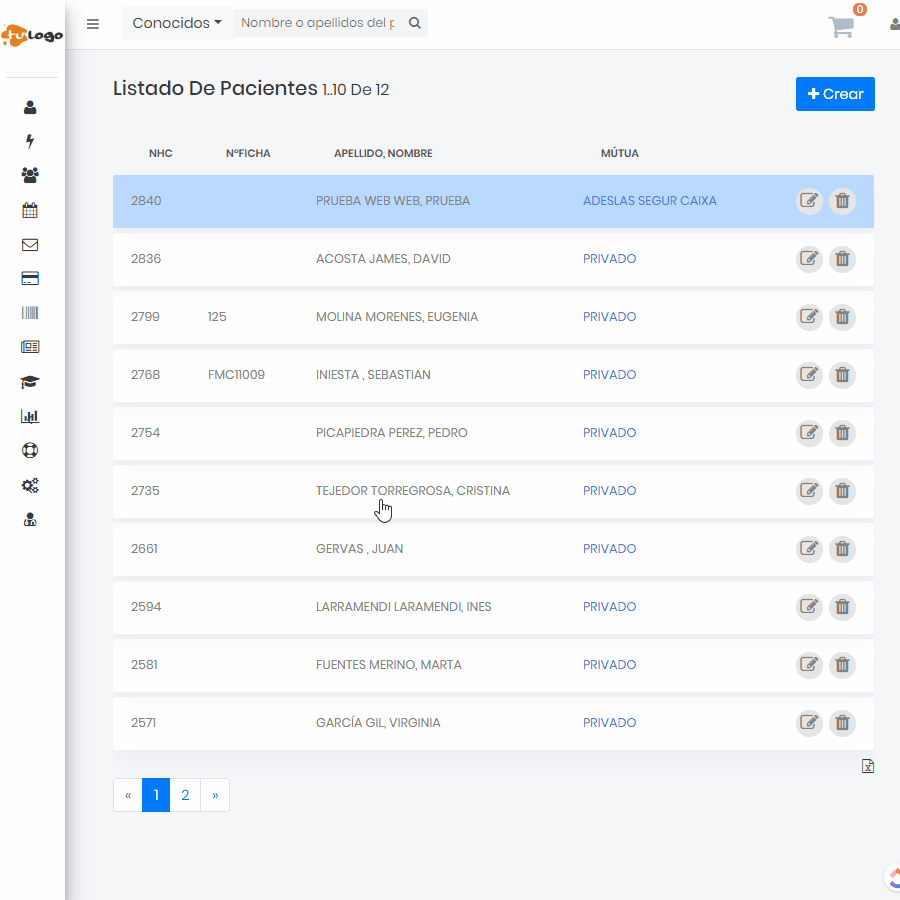Screen dimensions: 900x900
Task: Go to page 2 of patient list
Action: click(185, 796)
